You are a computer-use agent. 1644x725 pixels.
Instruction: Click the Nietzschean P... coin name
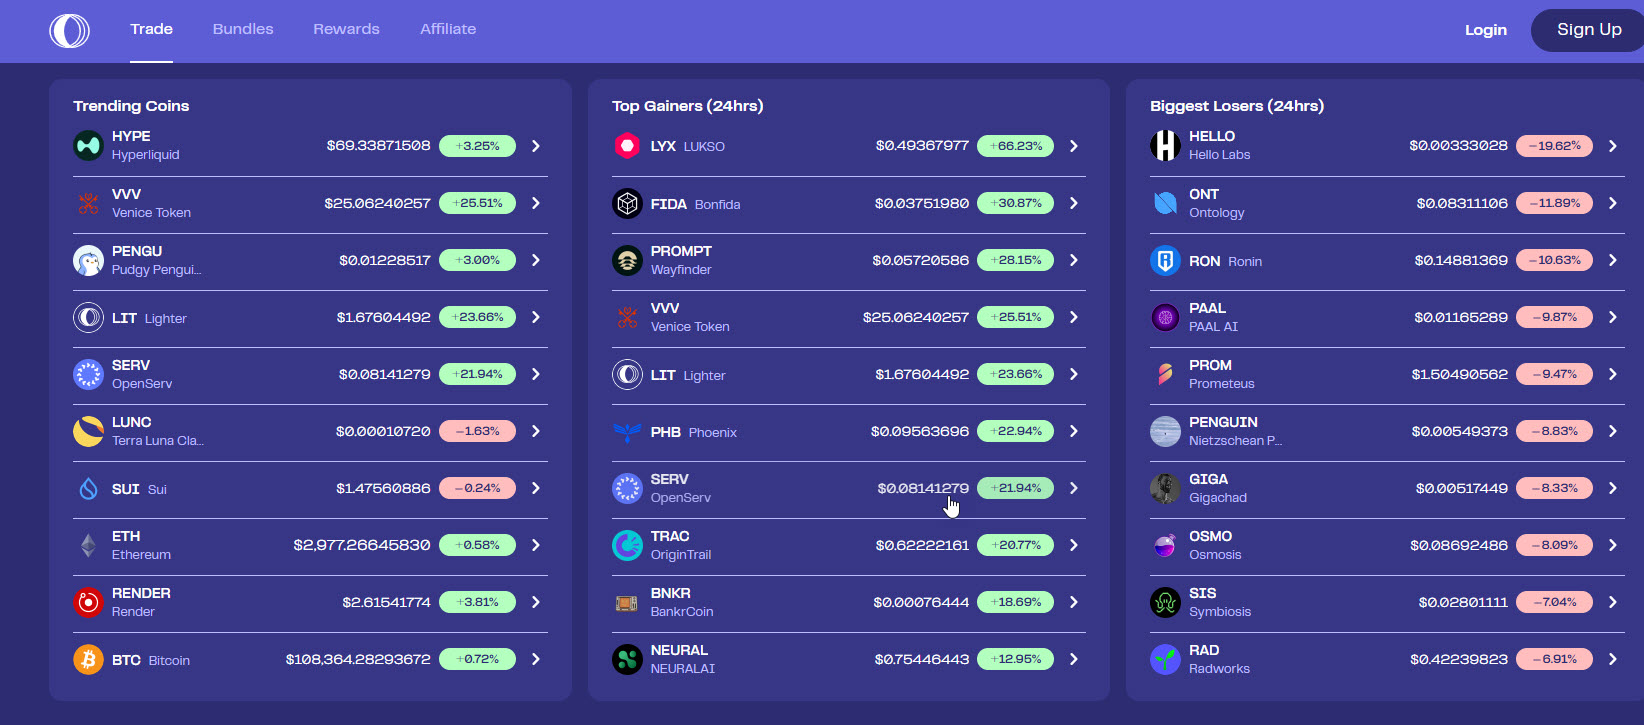[x=1235, y=441]
